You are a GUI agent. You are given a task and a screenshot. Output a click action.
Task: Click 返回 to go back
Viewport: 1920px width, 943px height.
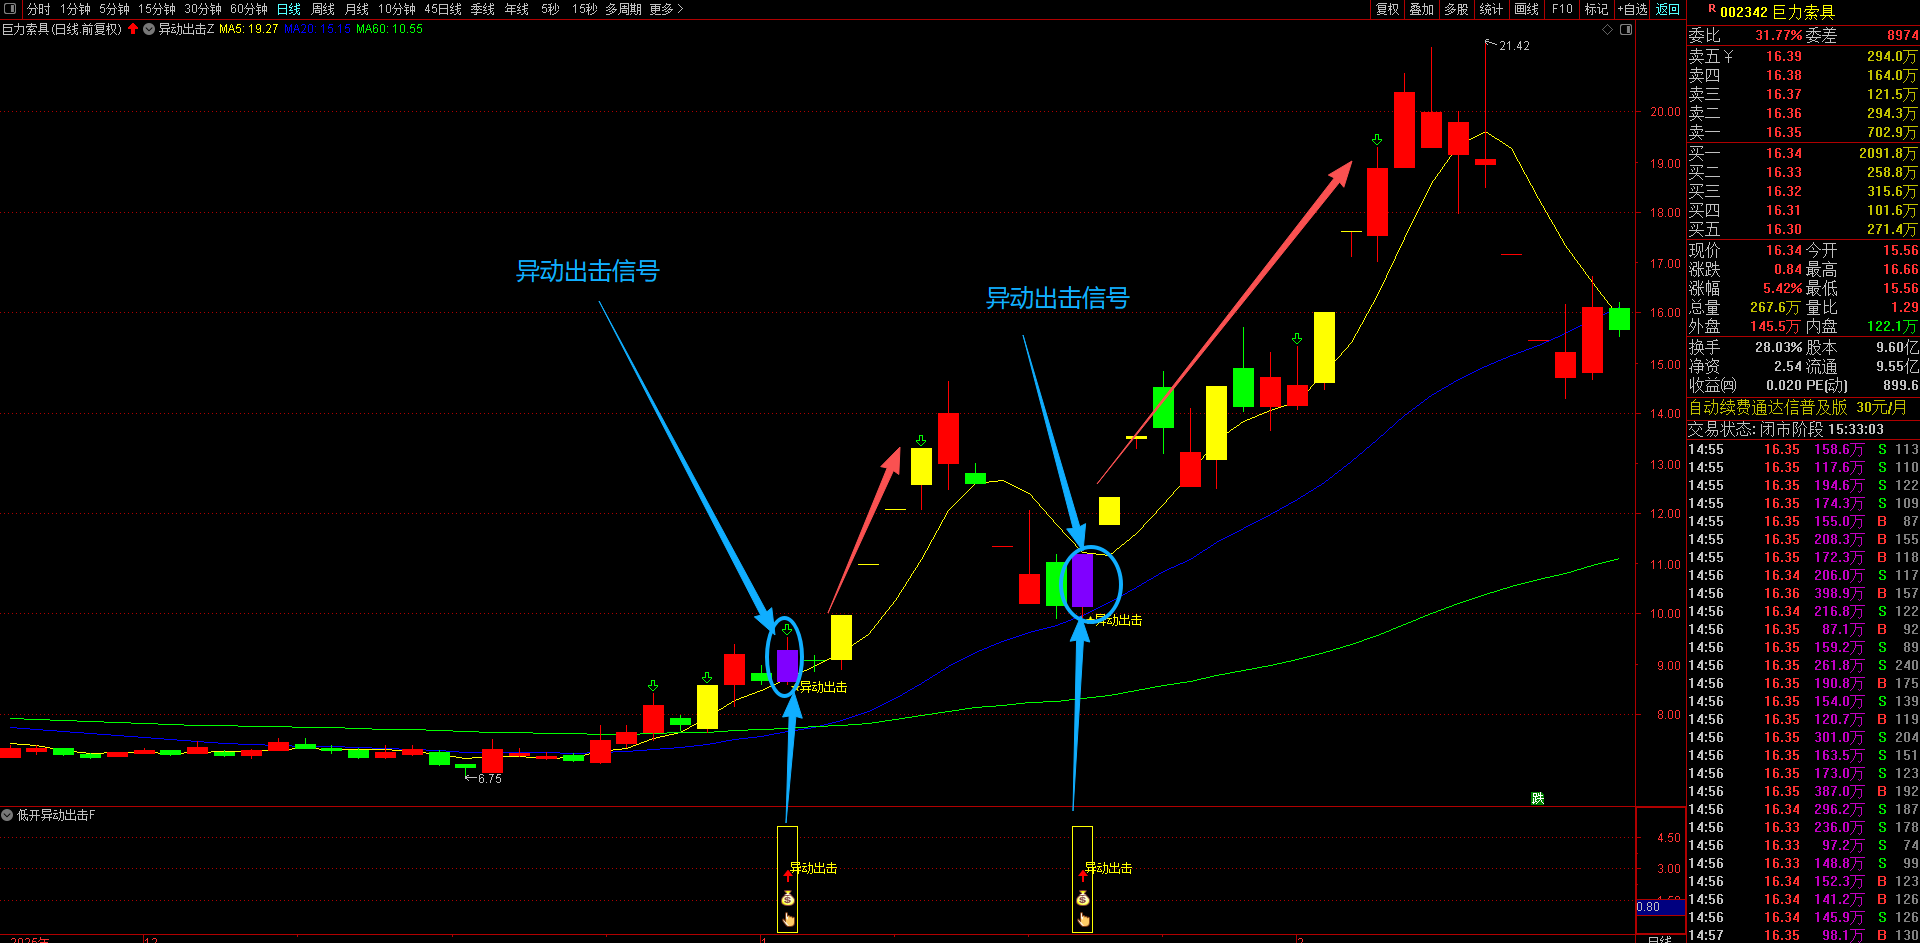1668,9
